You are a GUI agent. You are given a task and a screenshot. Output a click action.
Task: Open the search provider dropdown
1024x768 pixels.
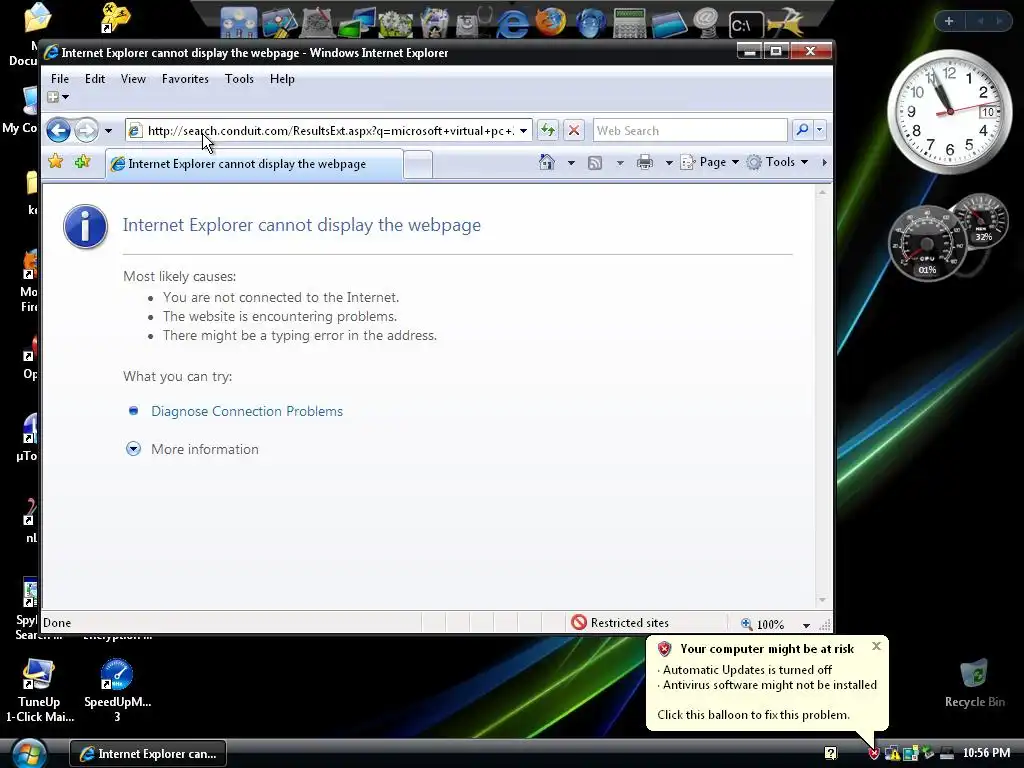tap(820, 130)
